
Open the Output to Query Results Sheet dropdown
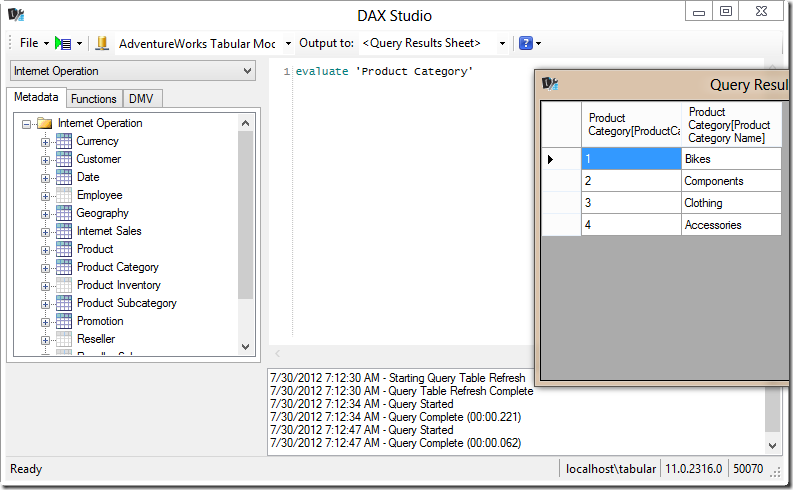(x=502, y=43)
